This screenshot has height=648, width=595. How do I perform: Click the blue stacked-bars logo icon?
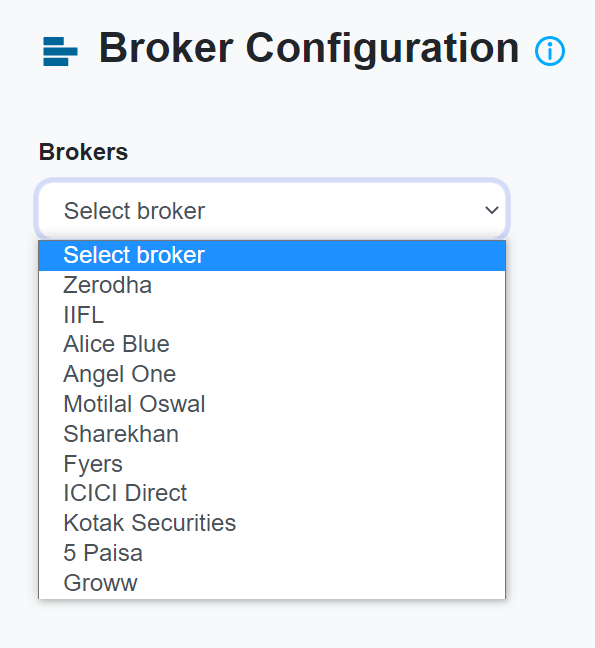(60, 51)
